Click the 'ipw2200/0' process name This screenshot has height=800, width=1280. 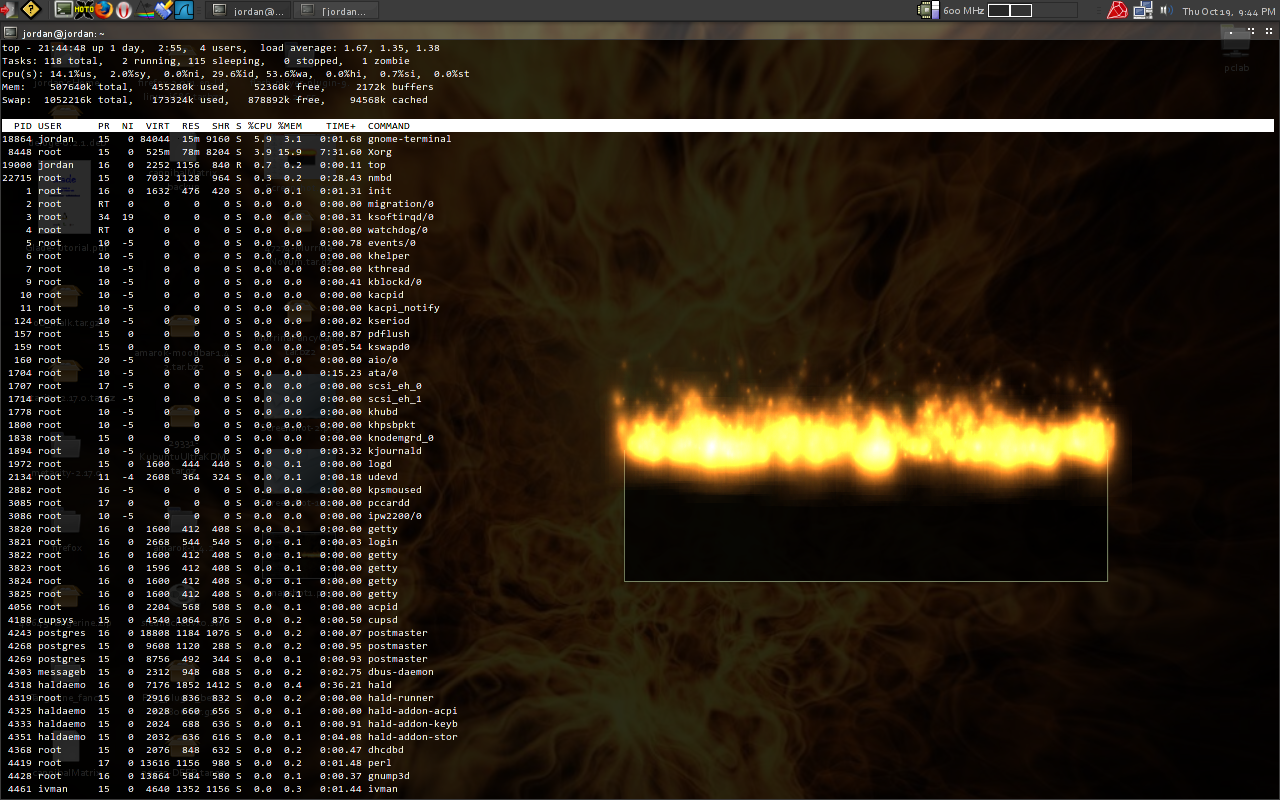(x=395, y=516)
